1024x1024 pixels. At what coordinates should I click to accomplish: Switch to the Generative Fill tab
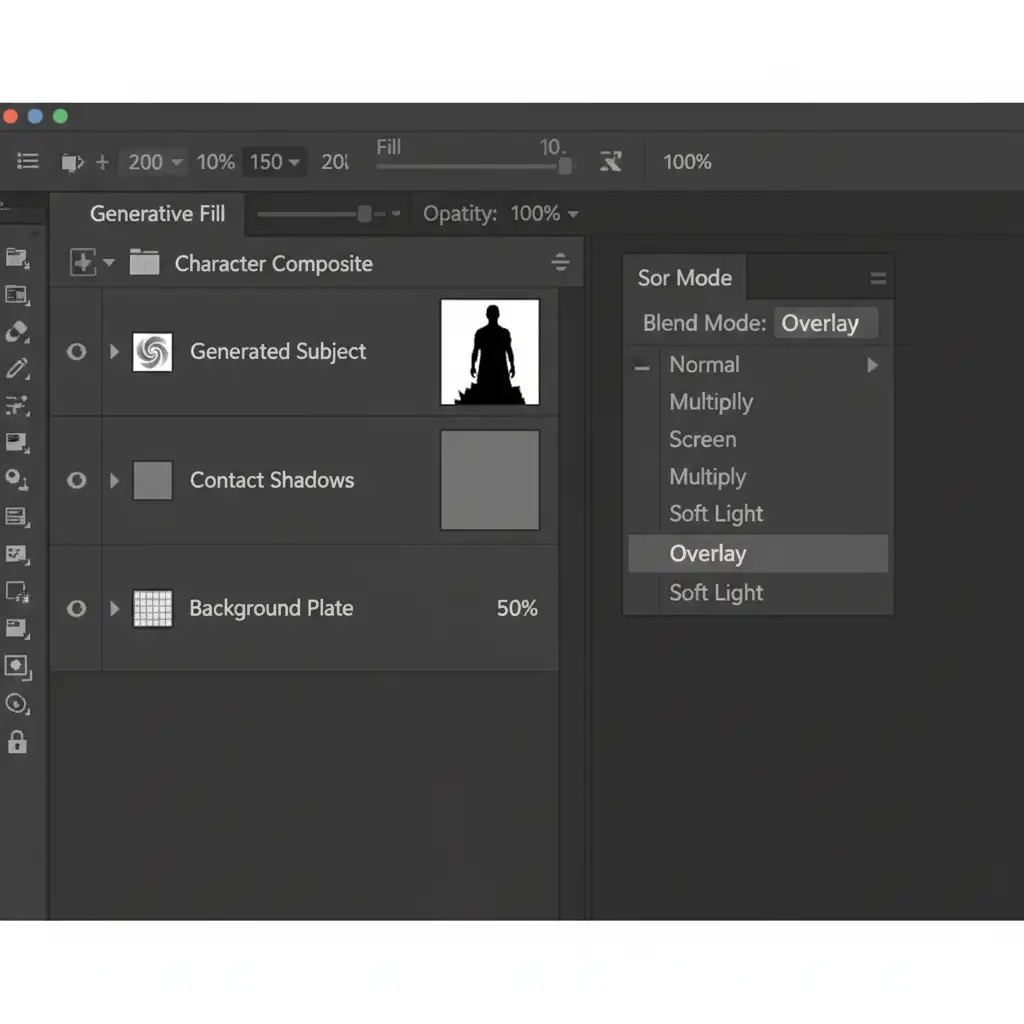pyautogui.click(x=157, y=214)
